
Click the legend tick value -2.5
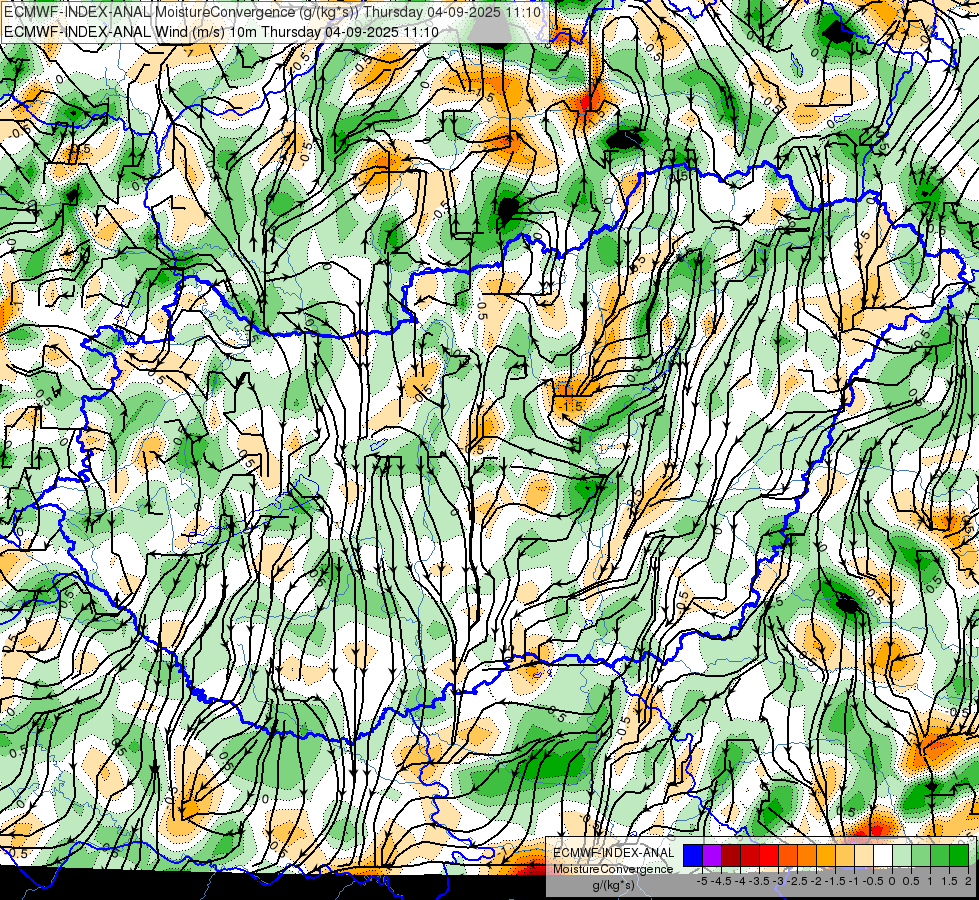click(x=797, y=881)
